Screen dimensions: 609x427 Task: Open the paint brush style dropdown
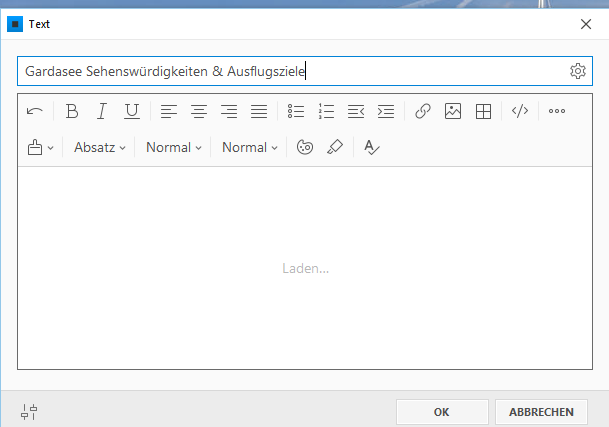click(x=40, y=148)
